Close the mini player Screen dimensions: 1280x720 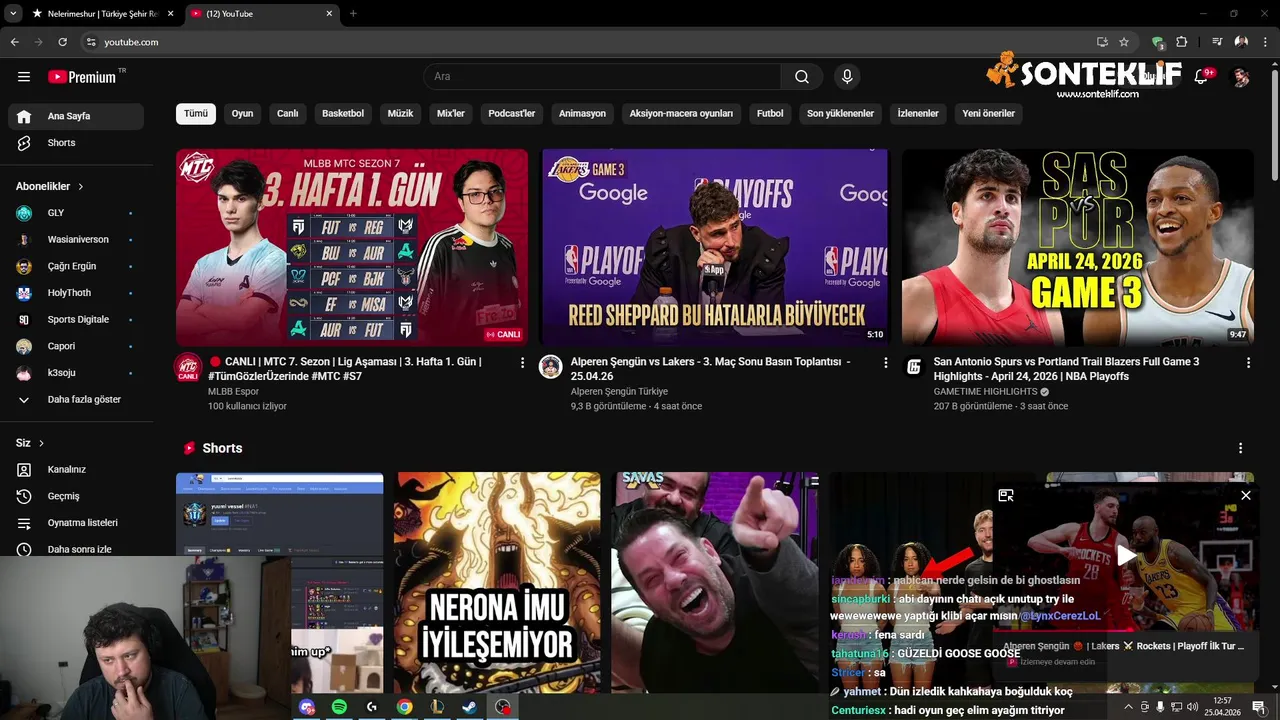pos(1246,495)
